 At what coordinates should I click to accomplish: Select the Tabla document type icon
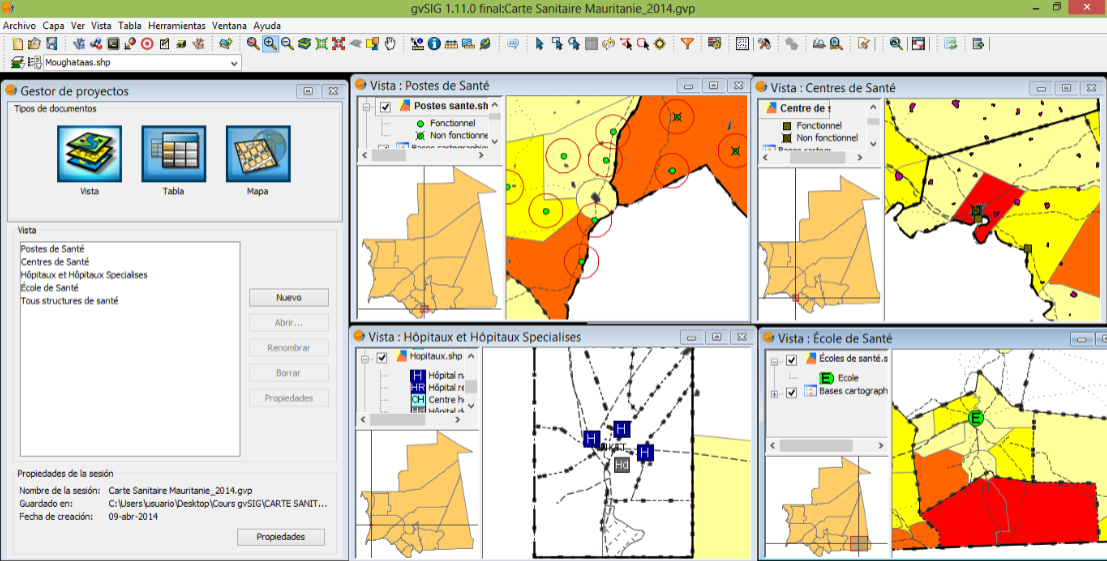173,154
